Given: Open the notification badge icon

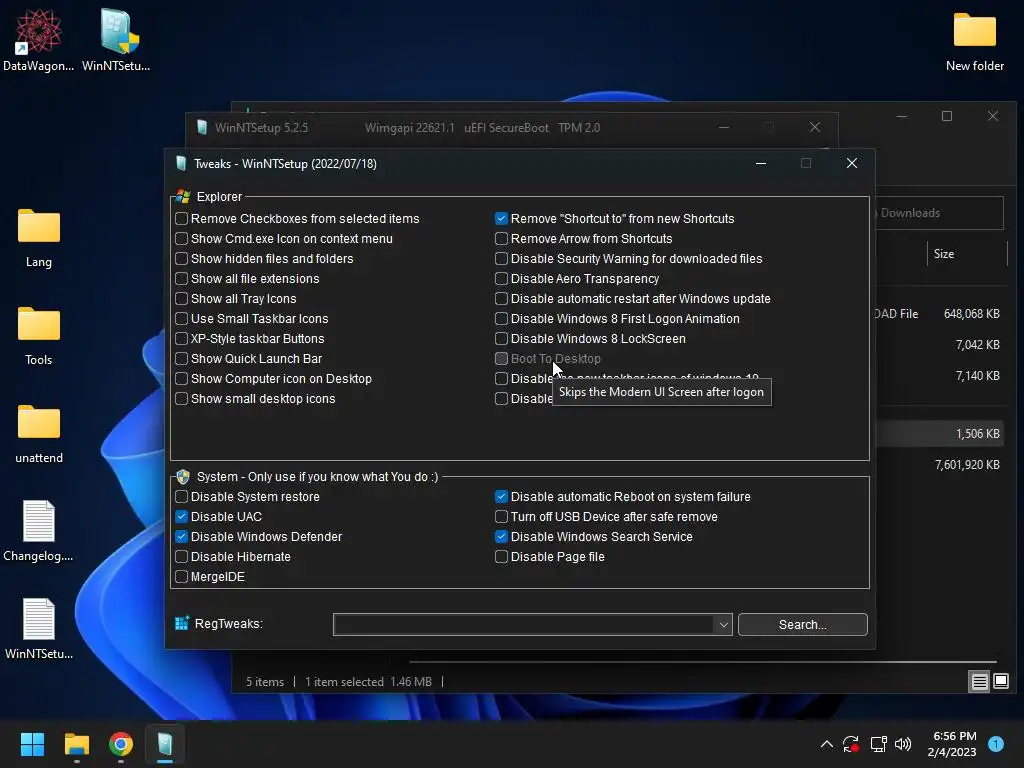Looking at the screenshot, I should (996, 744).
